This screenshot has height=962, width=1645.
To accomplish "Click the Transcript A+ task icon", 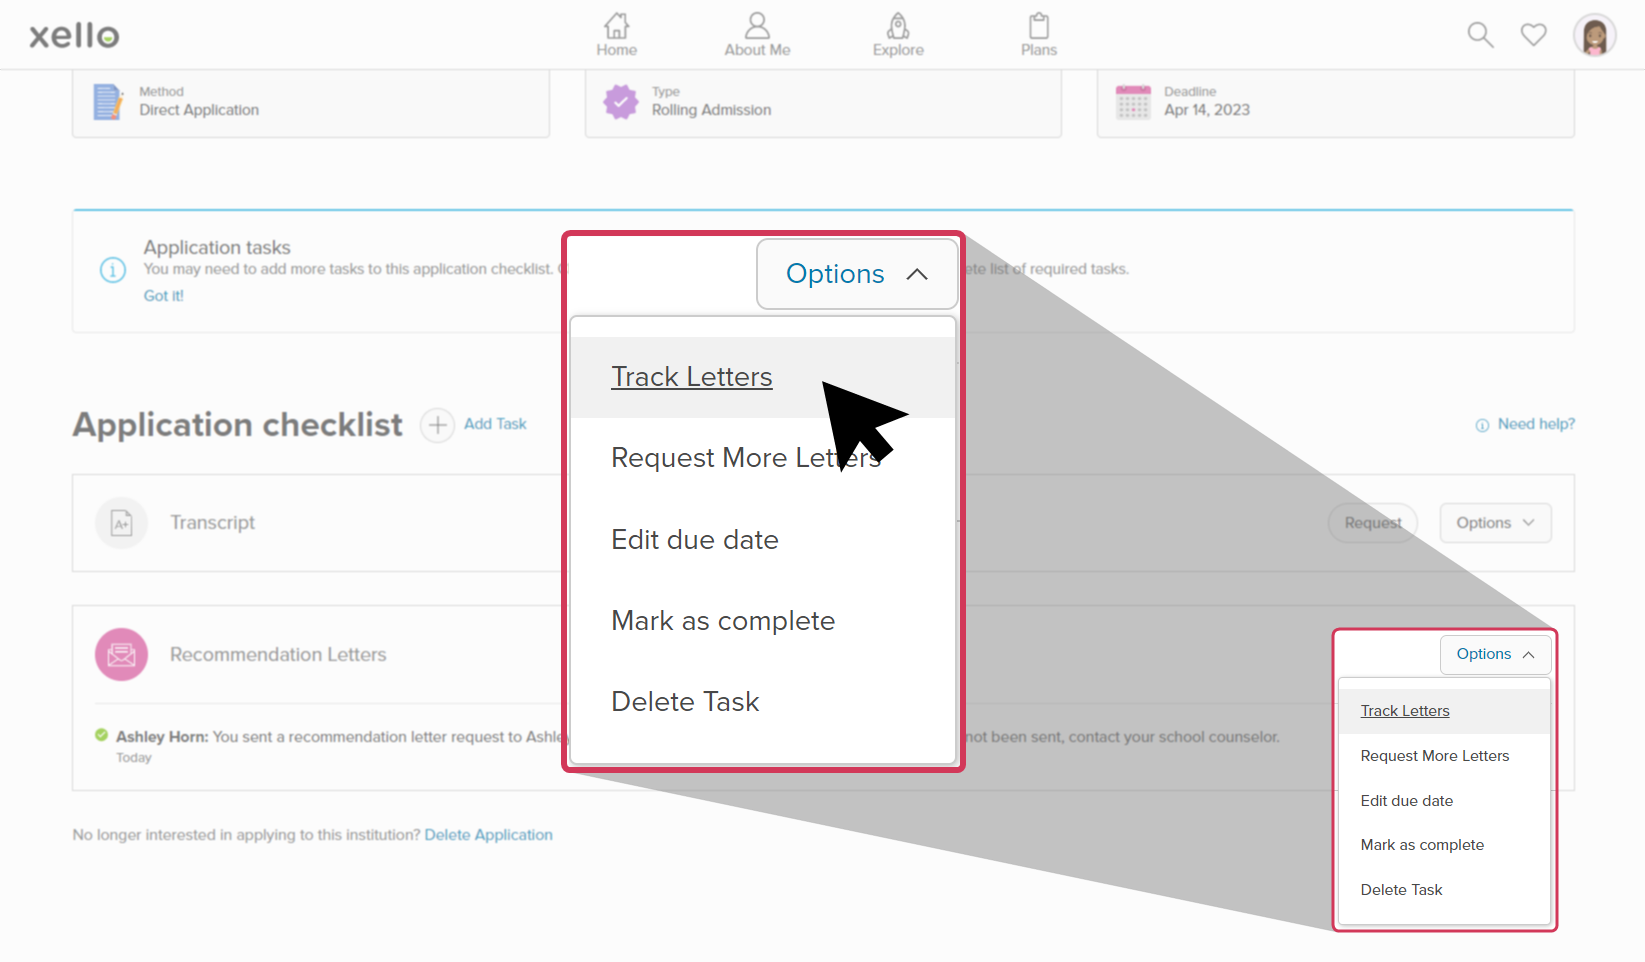I will click(x=121, y=522).
